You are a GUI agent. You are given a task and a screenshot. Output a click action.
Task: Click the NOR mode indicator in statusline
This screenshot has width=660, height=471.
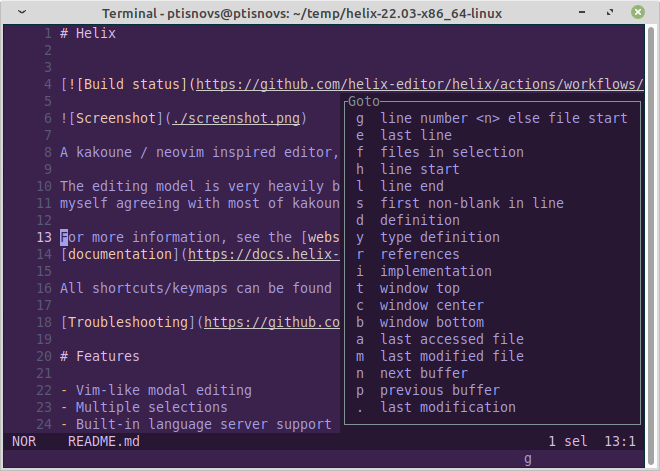coord(24,441)
